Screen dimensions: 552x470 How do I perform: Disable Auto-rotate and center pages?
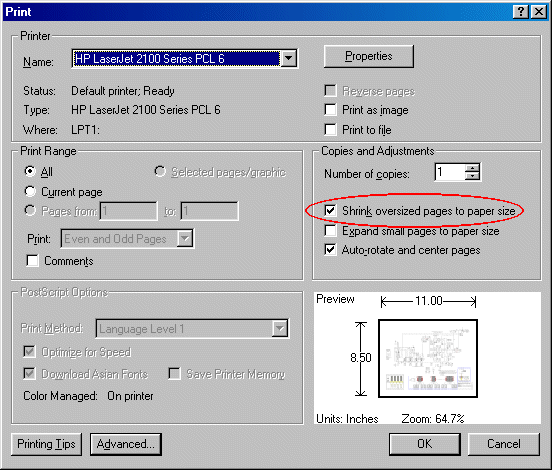(330, 250)
